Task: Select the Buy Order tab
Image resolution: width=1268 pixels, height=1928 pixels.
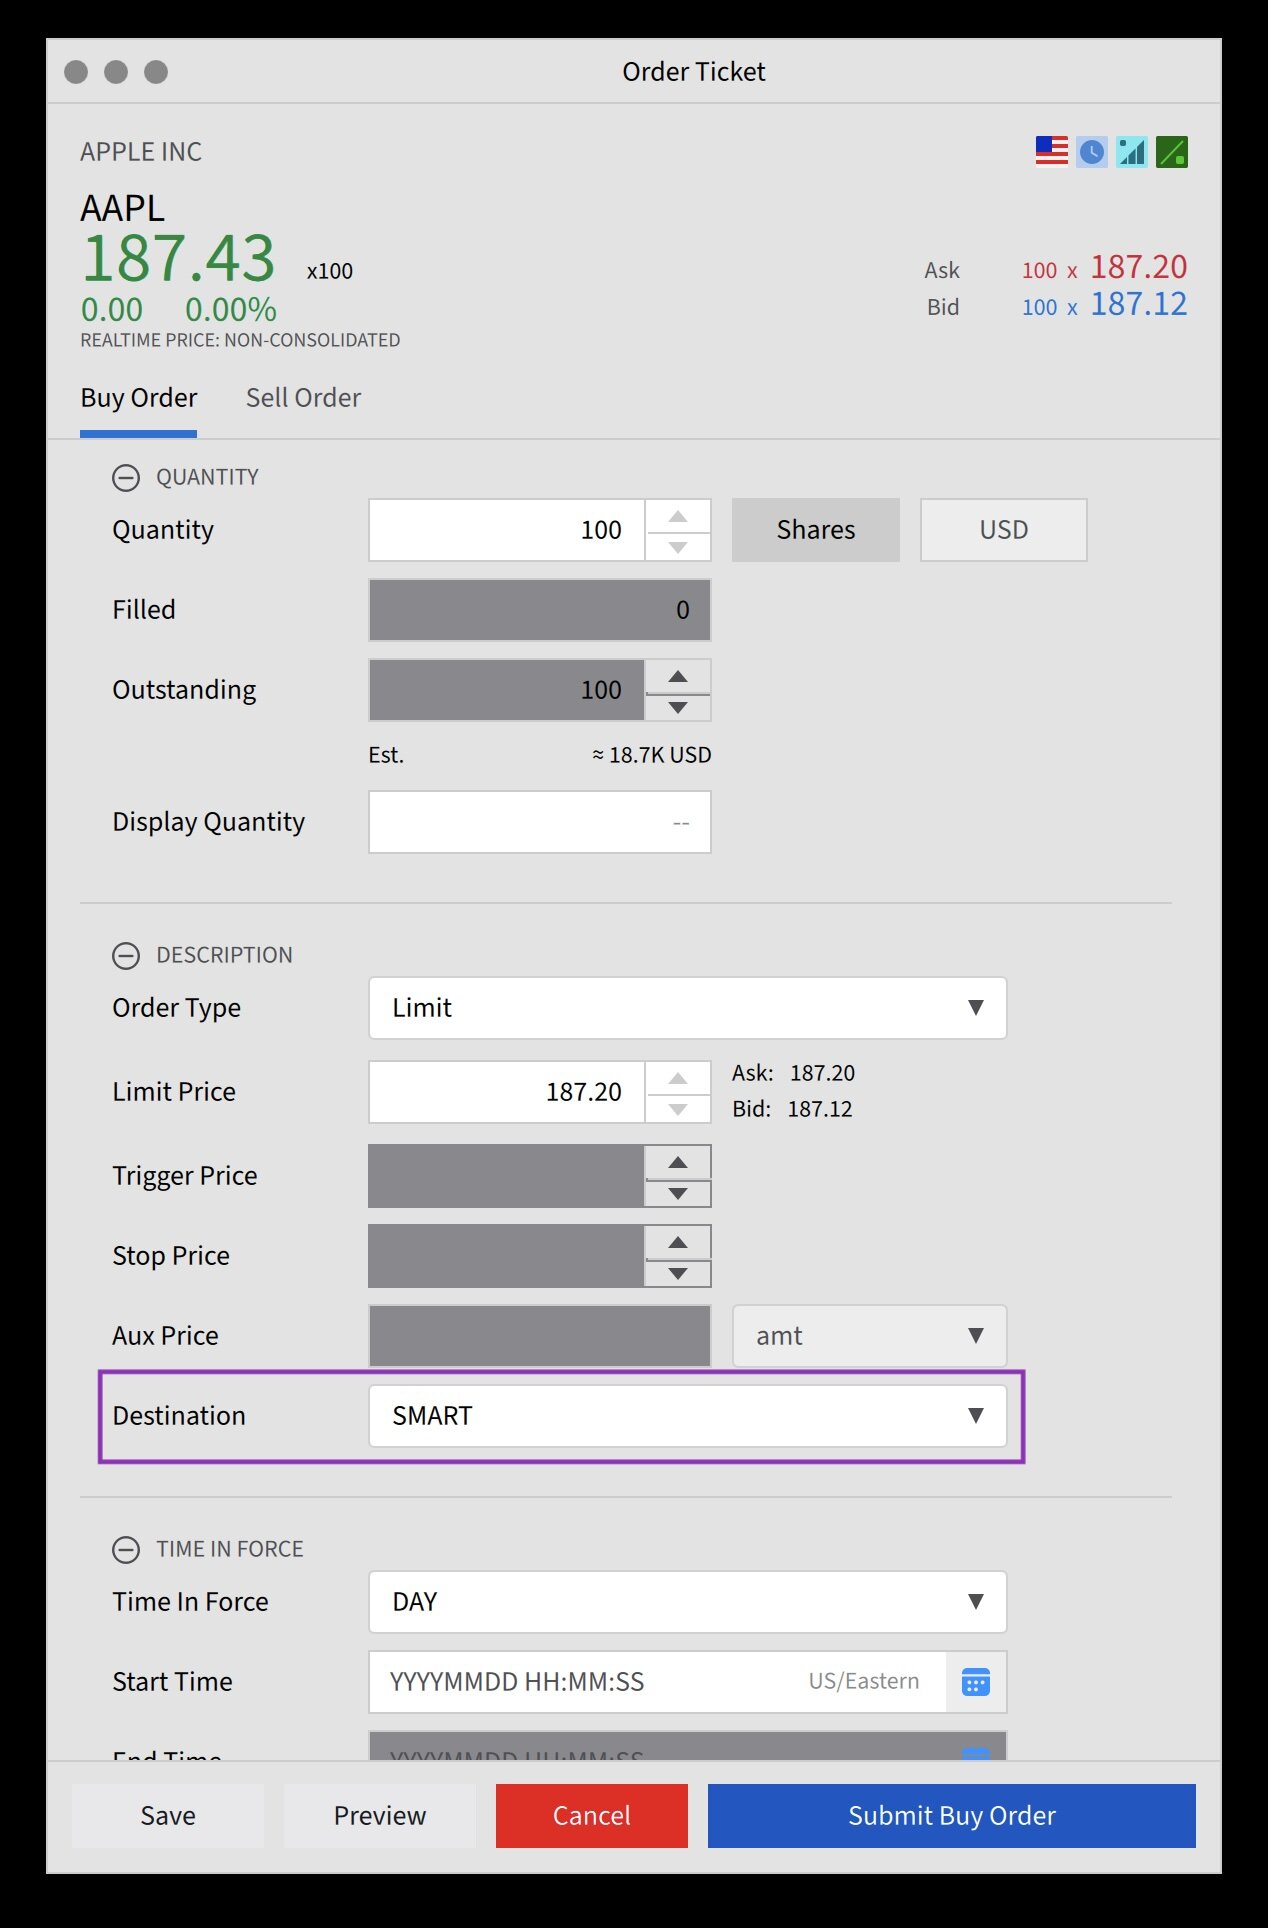Action: coord(139,398)
